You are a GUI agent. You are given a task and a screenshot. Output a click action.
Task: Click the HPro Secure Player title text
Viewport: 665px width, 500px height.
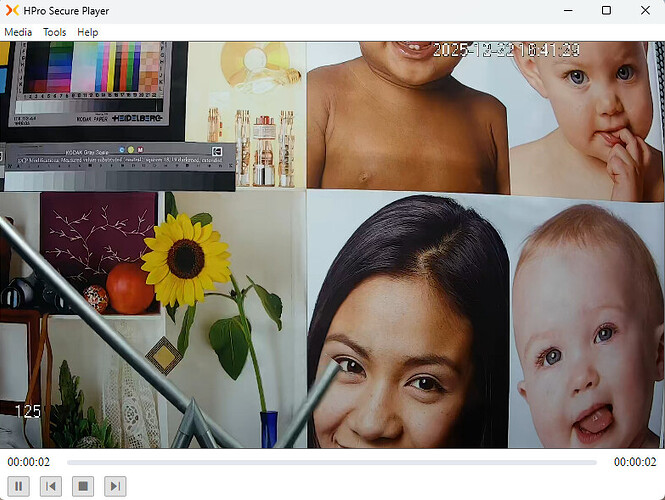coord(69,11)
